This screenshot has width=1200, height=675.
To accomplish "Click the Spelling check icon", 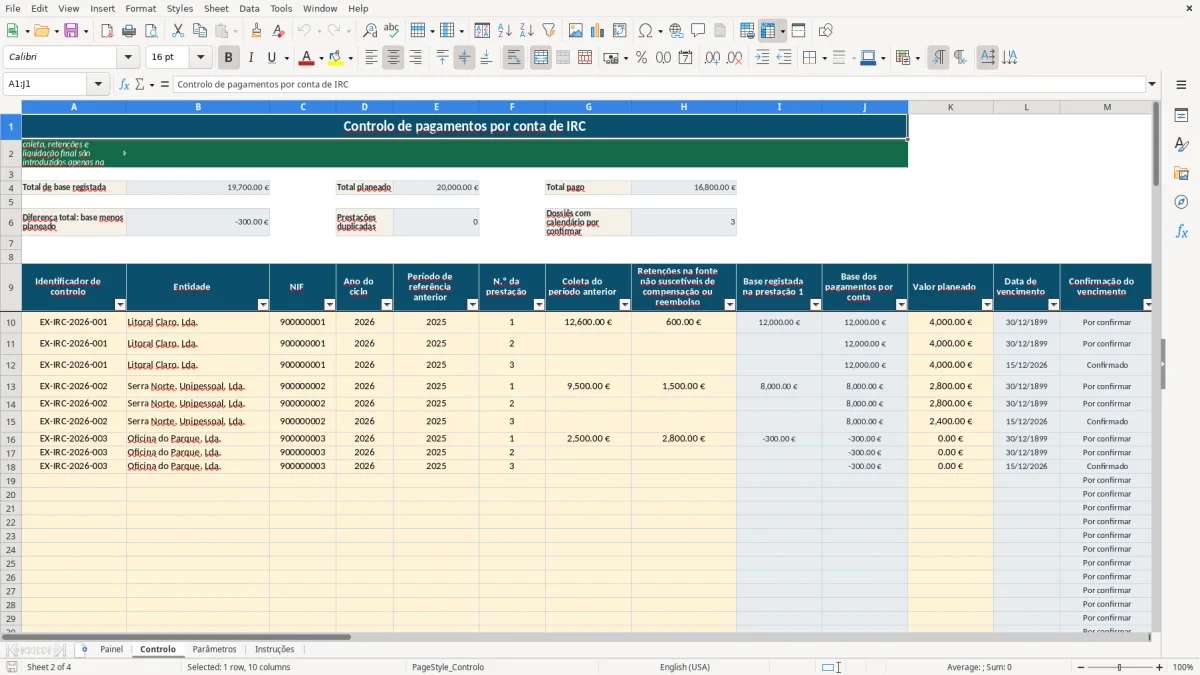I will pos(392,31).
